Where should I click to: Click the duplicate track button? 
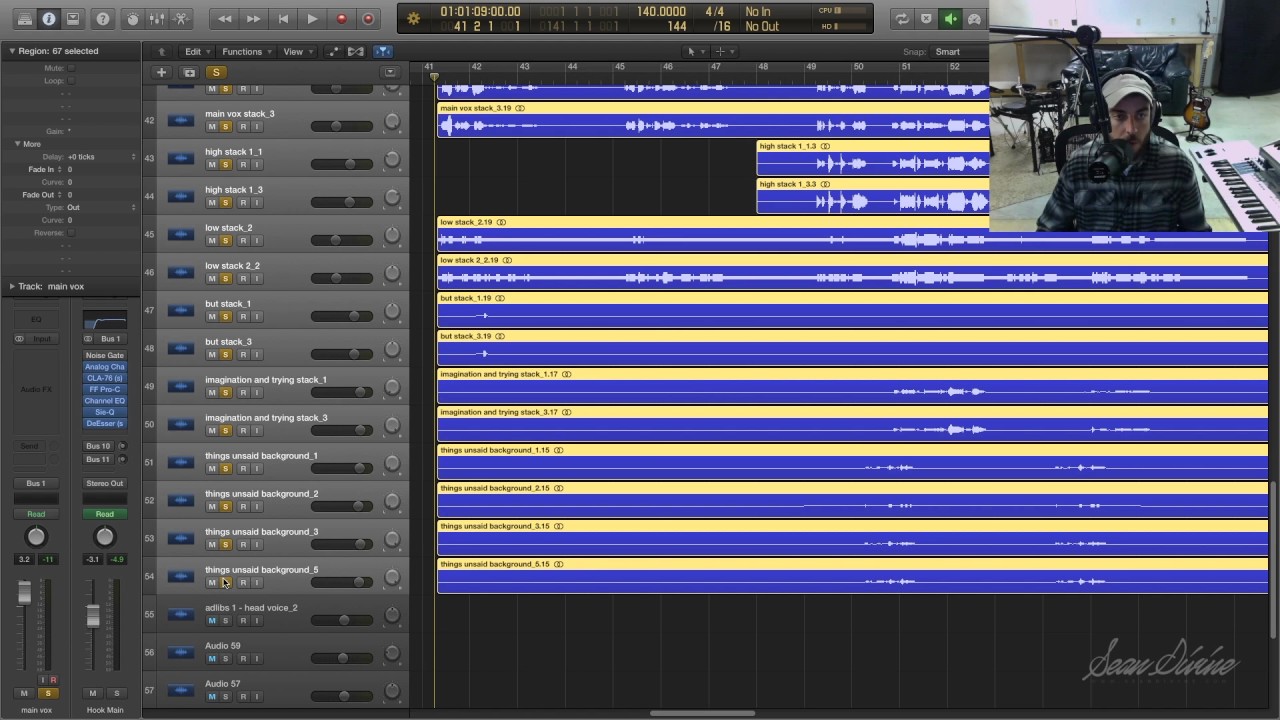[188, 72]
